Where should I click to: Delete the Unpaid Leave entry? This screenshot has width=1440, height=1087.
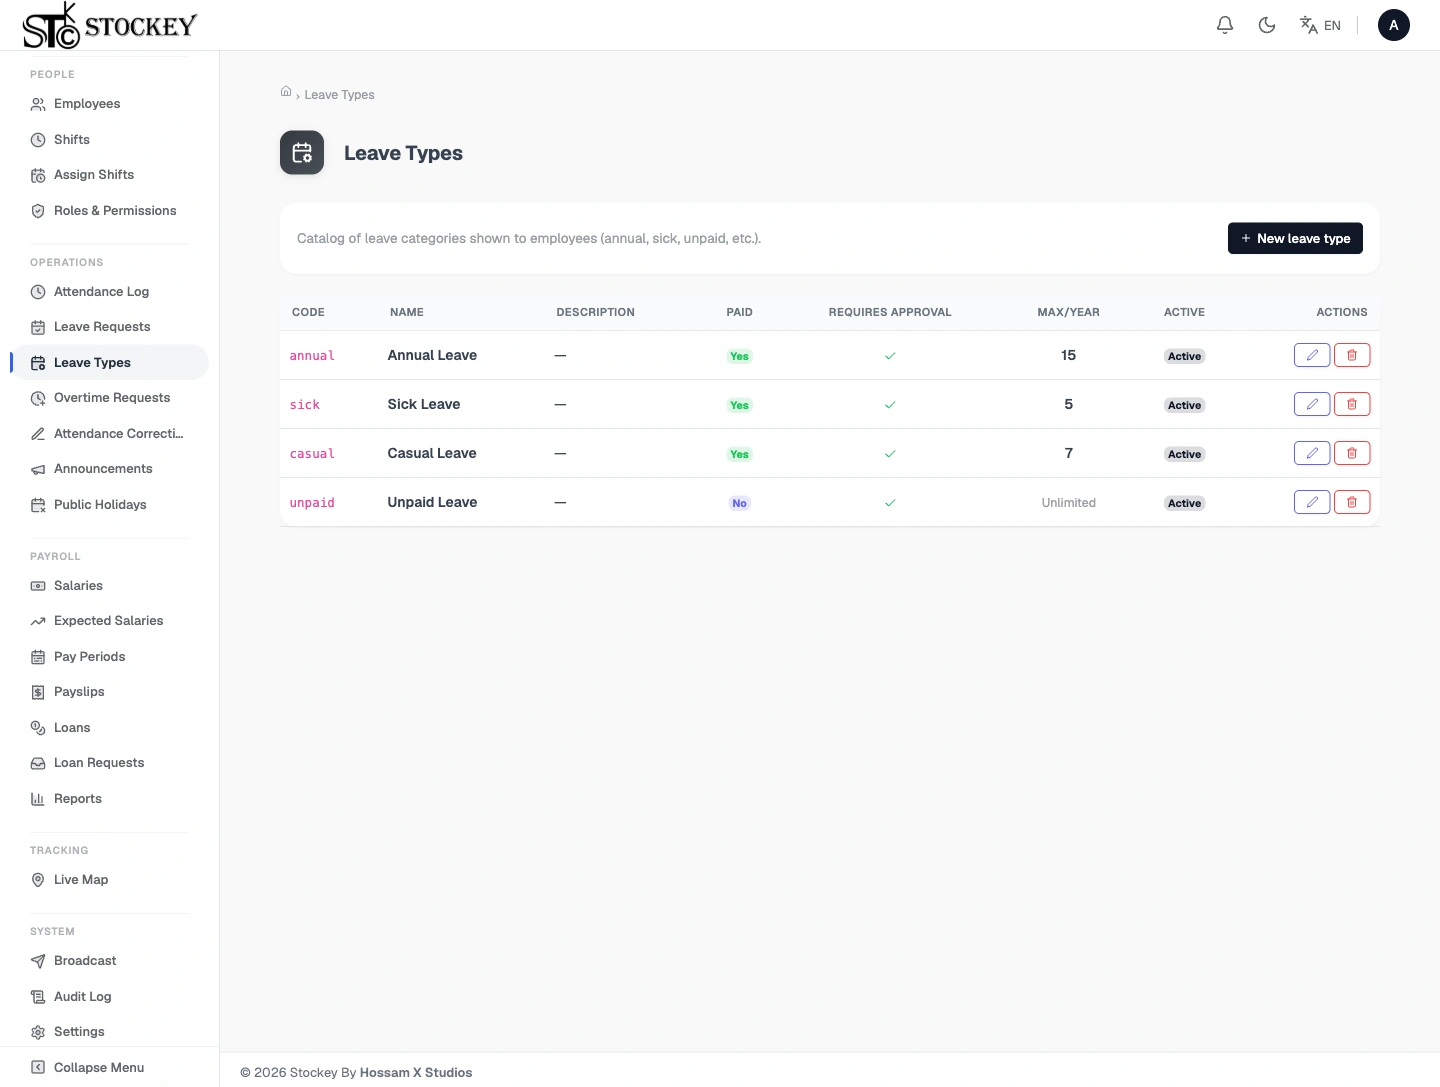click(x=1352, y=502)
